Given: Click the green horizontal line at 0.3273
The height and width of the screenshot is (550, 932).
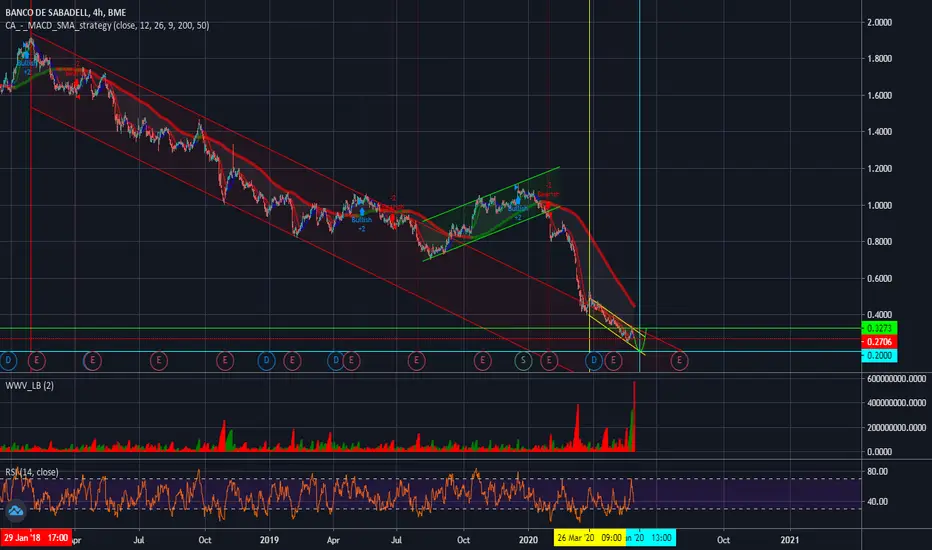Looking at the screenshot, I should point(430,328).
